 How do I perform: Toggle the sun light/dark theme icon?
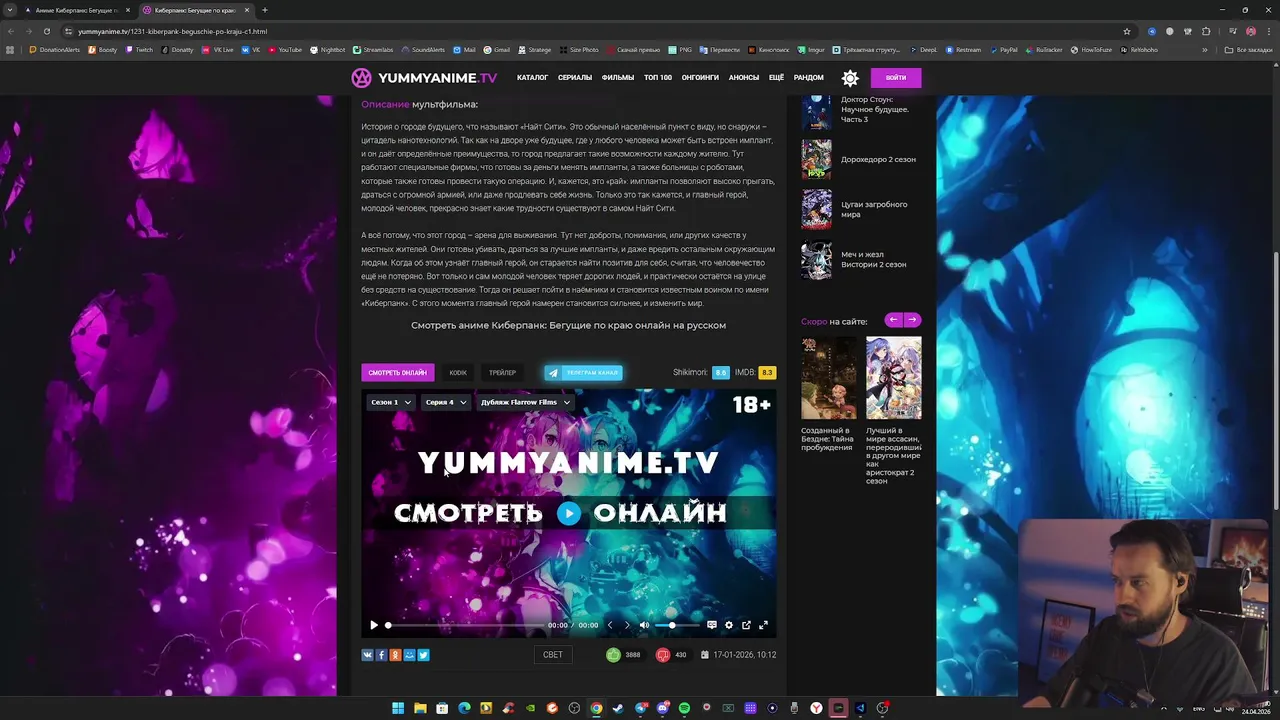click(x=850, y=78)
